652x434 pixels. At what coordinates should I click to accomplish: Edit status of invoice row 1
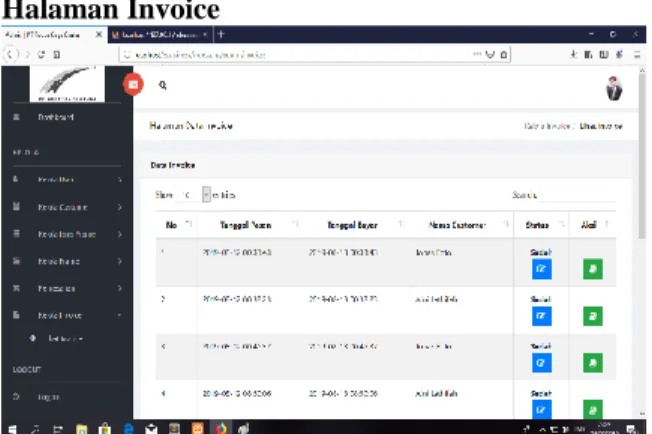(541, 269)
